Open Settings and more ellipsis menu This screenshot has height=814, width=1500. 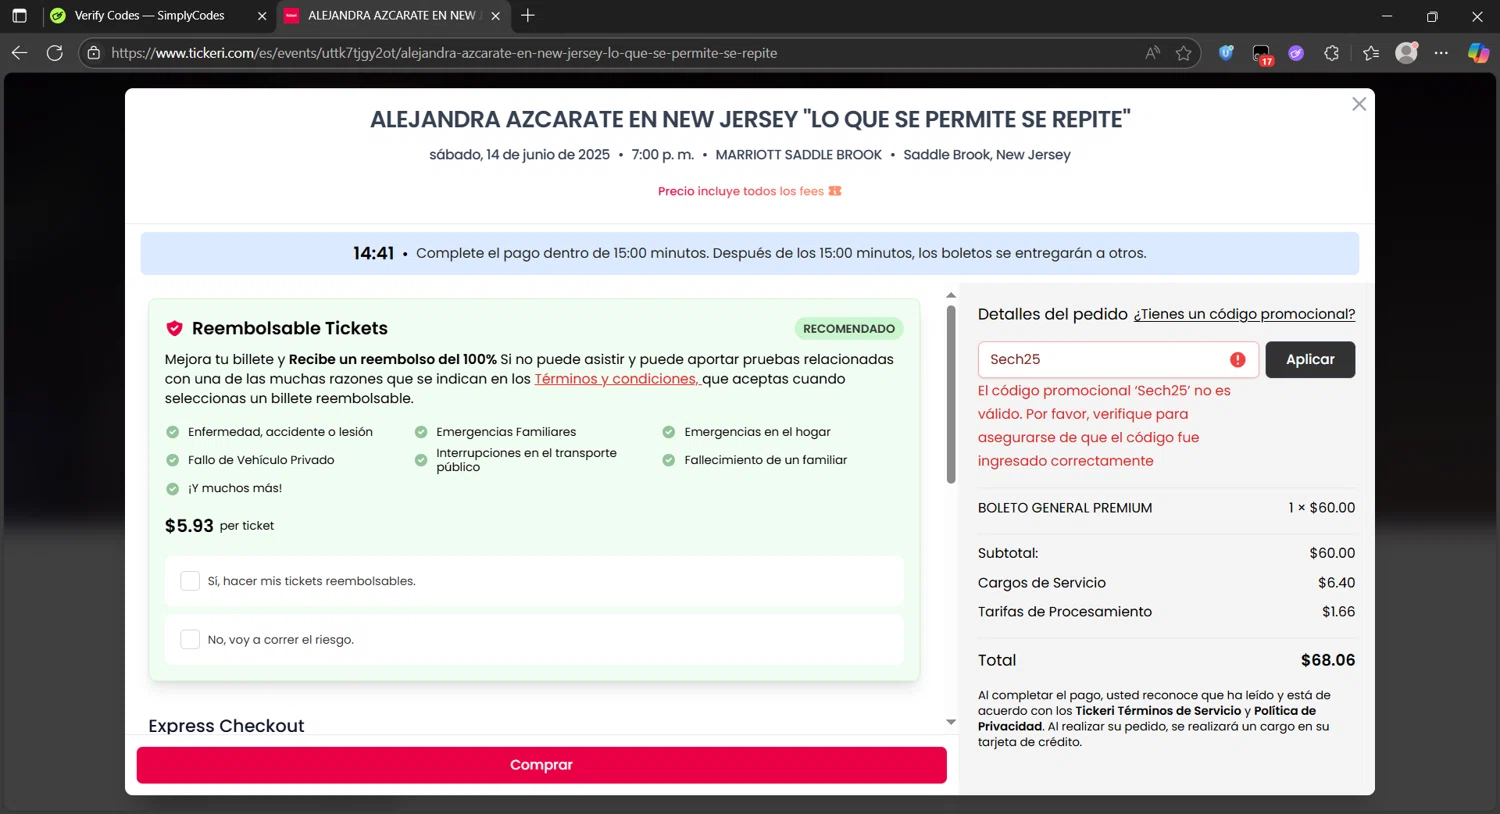coord(1441,53)
